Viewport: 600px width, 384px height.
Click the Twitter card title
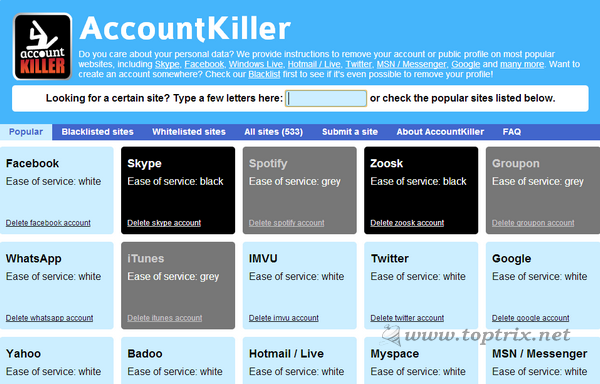(390, 259)
